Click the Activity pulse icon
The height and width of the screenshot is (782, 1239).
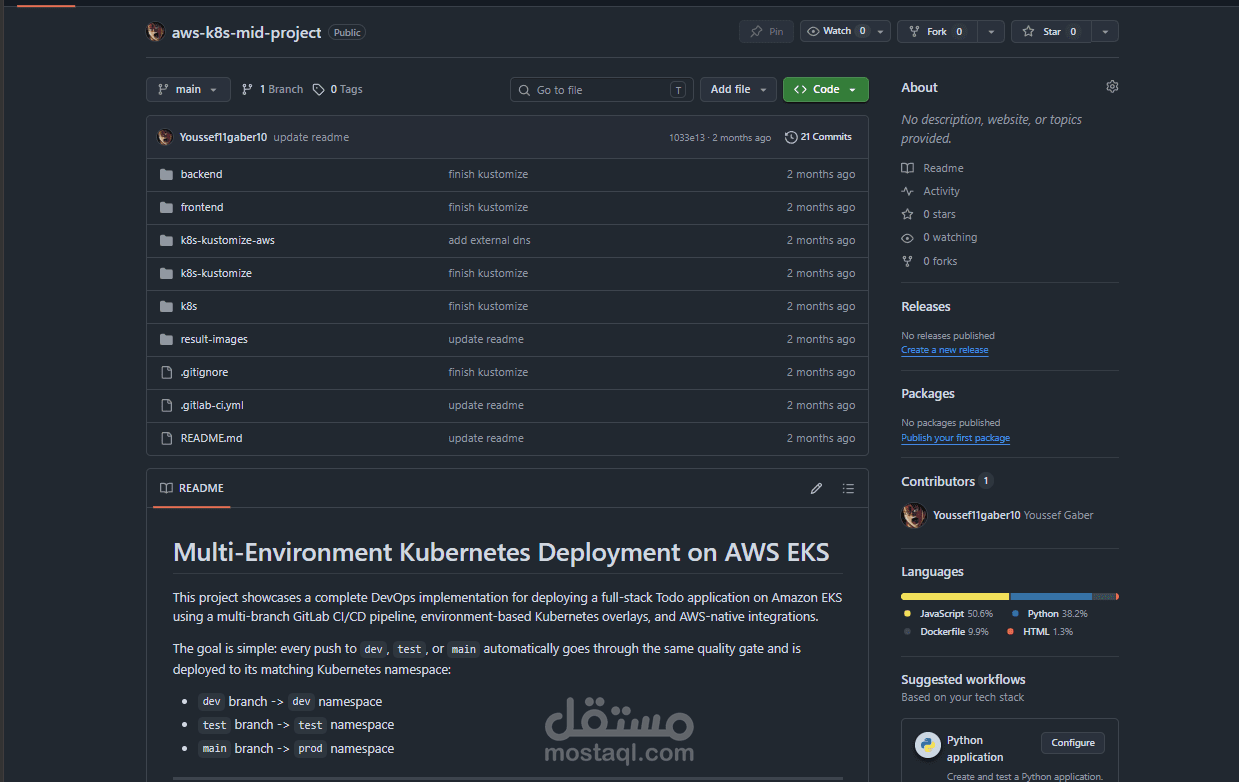point(907,191)
